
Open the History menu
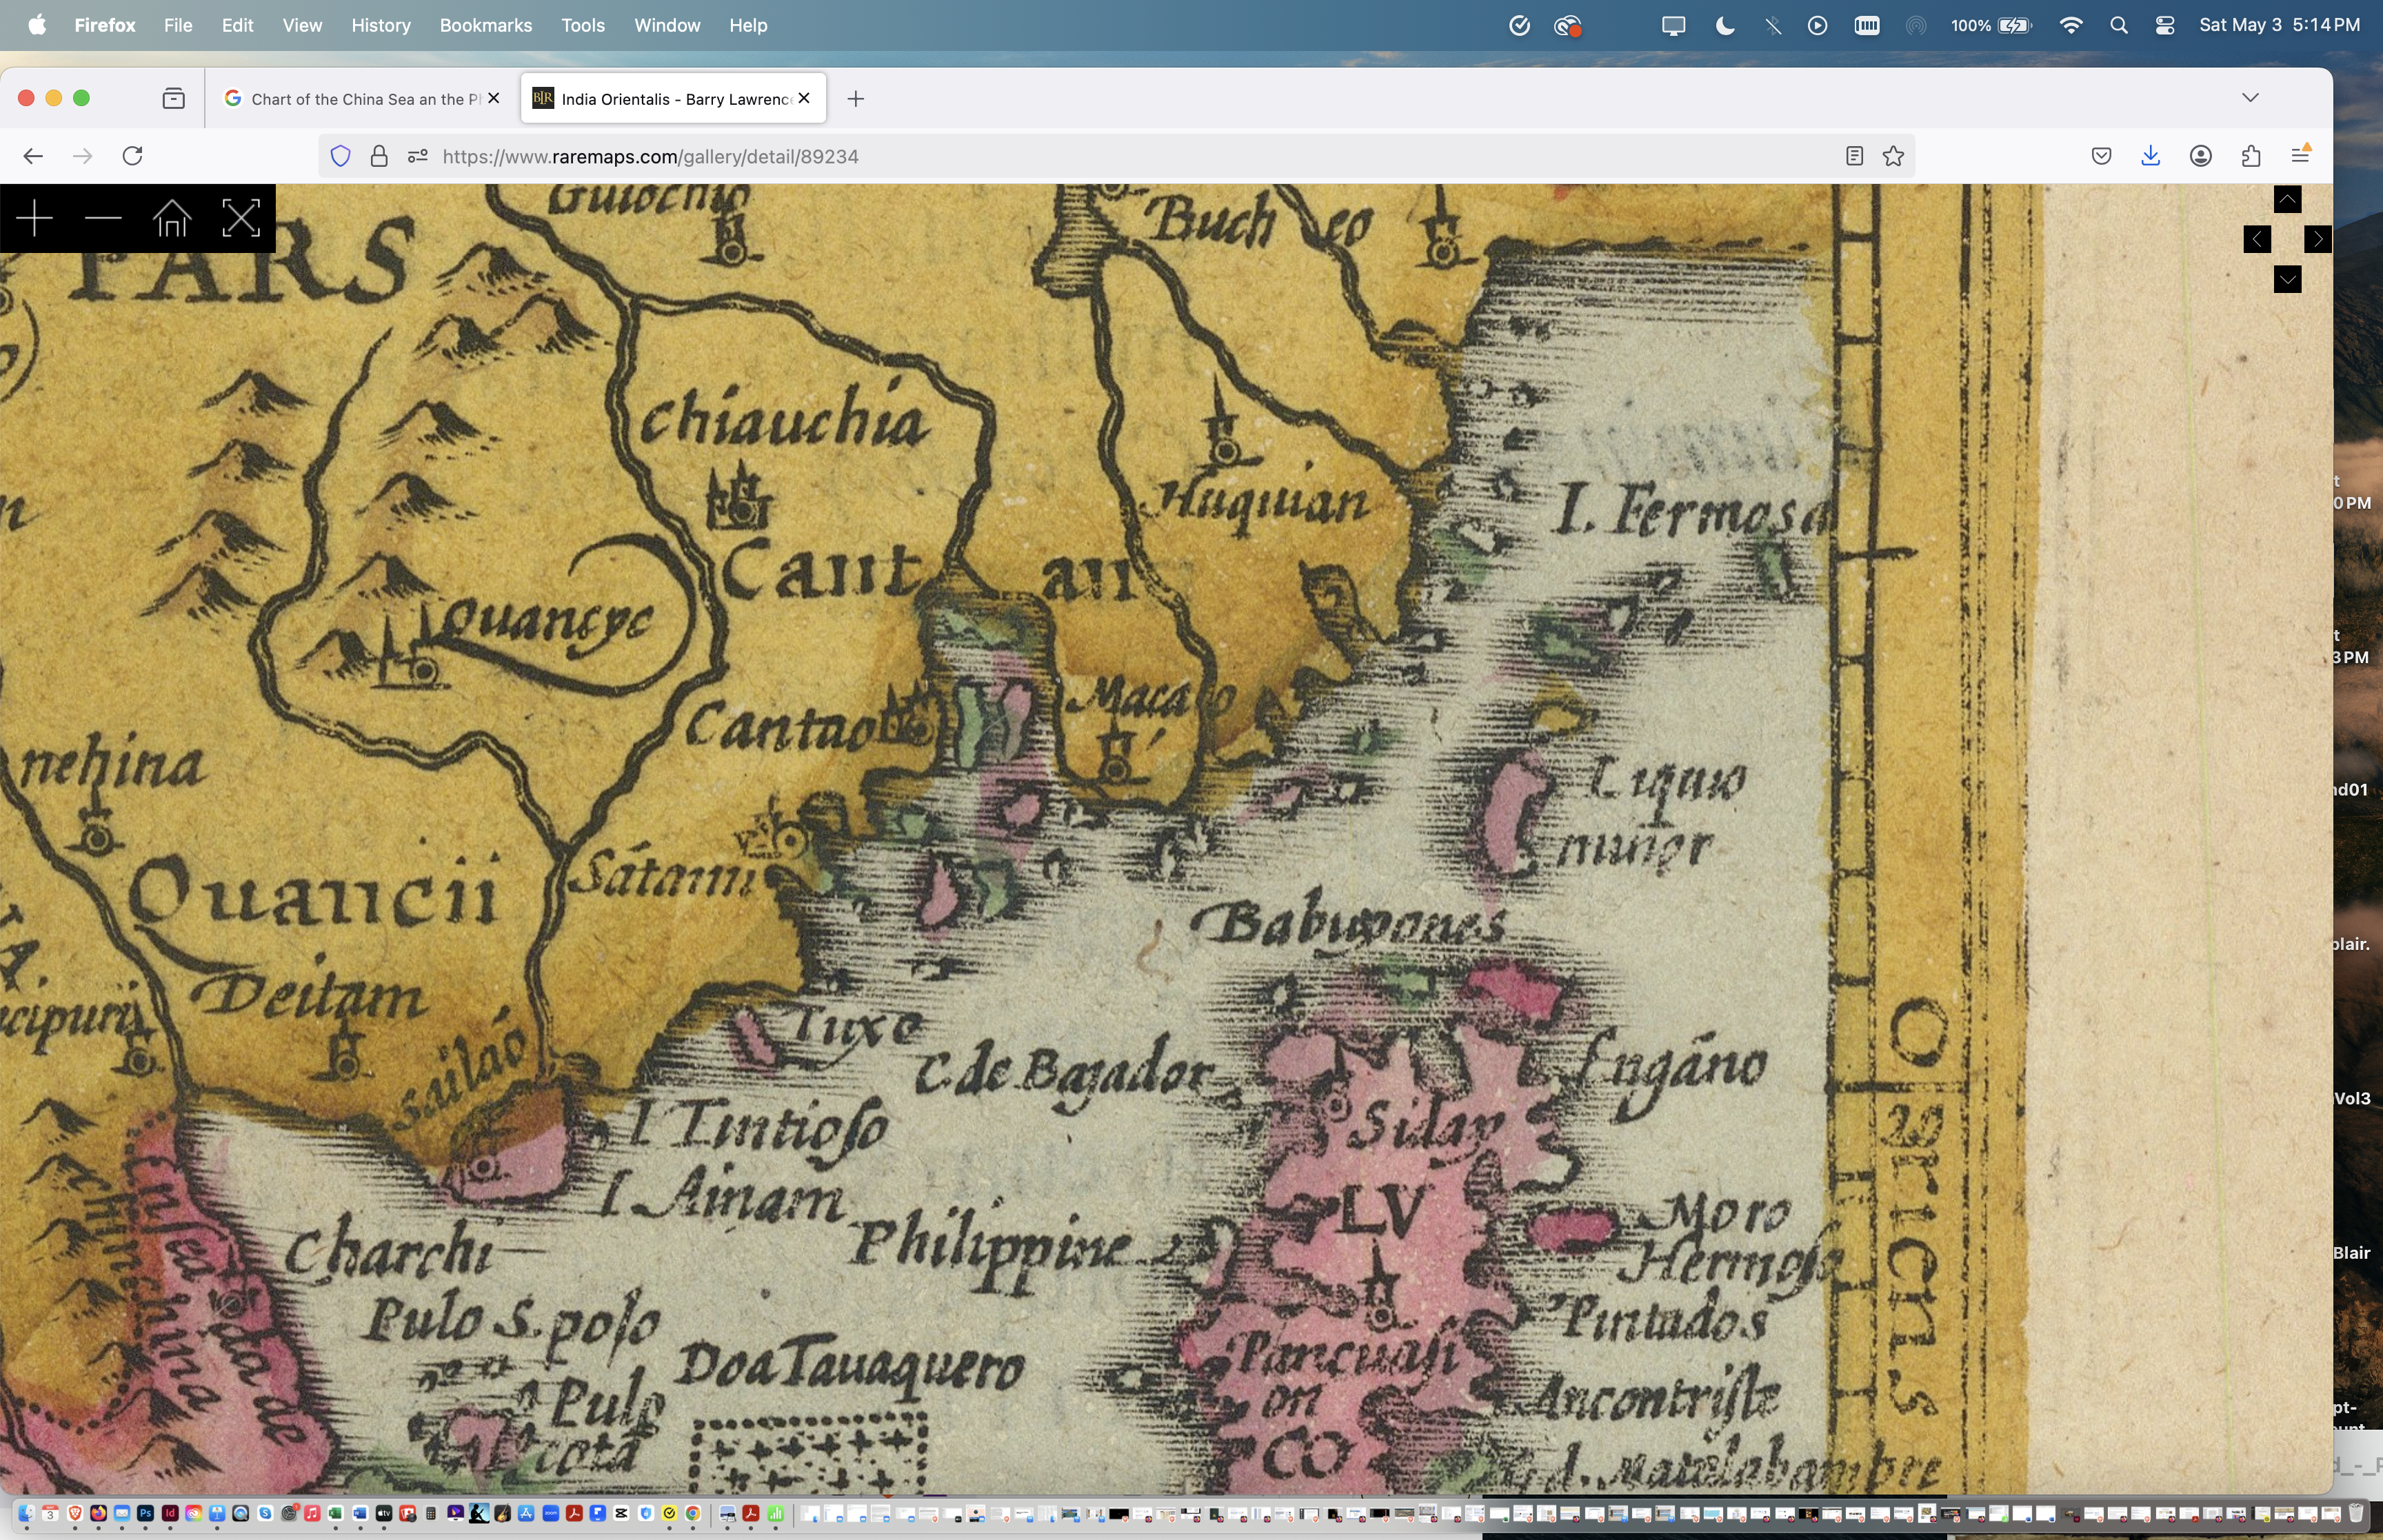pos(381,25)
